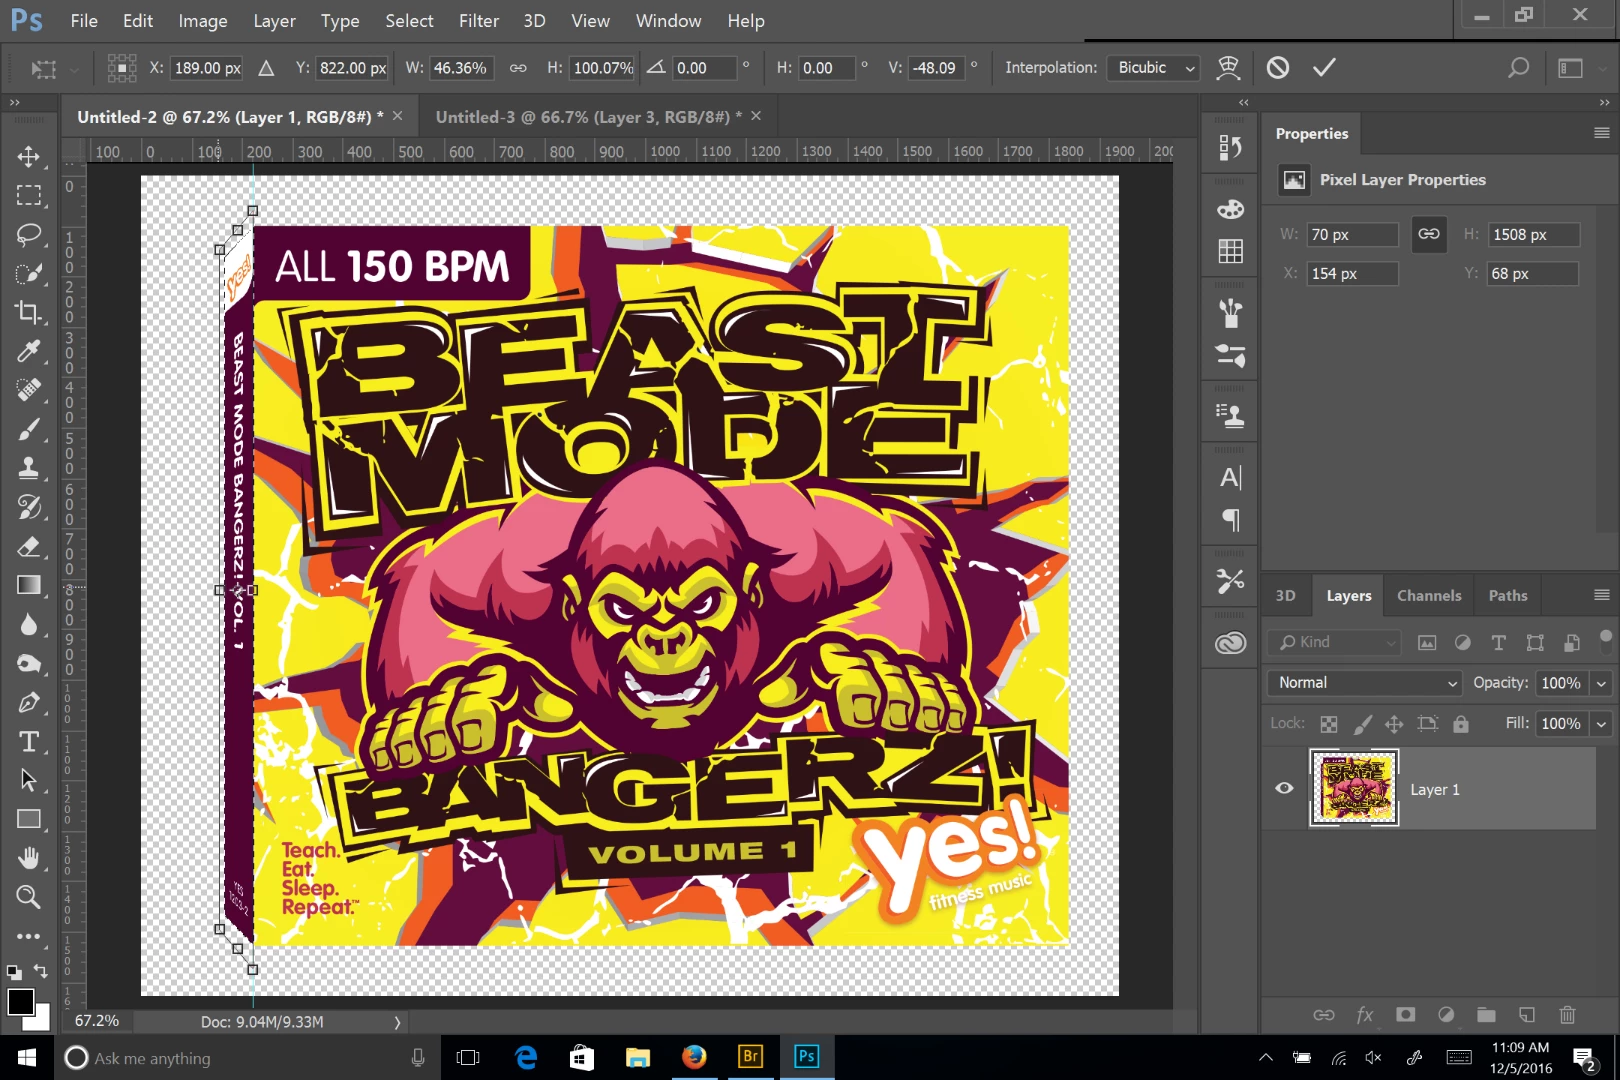Select the Brush tool
This screenshot has width=1620, height=1080.
coord(28,429)
